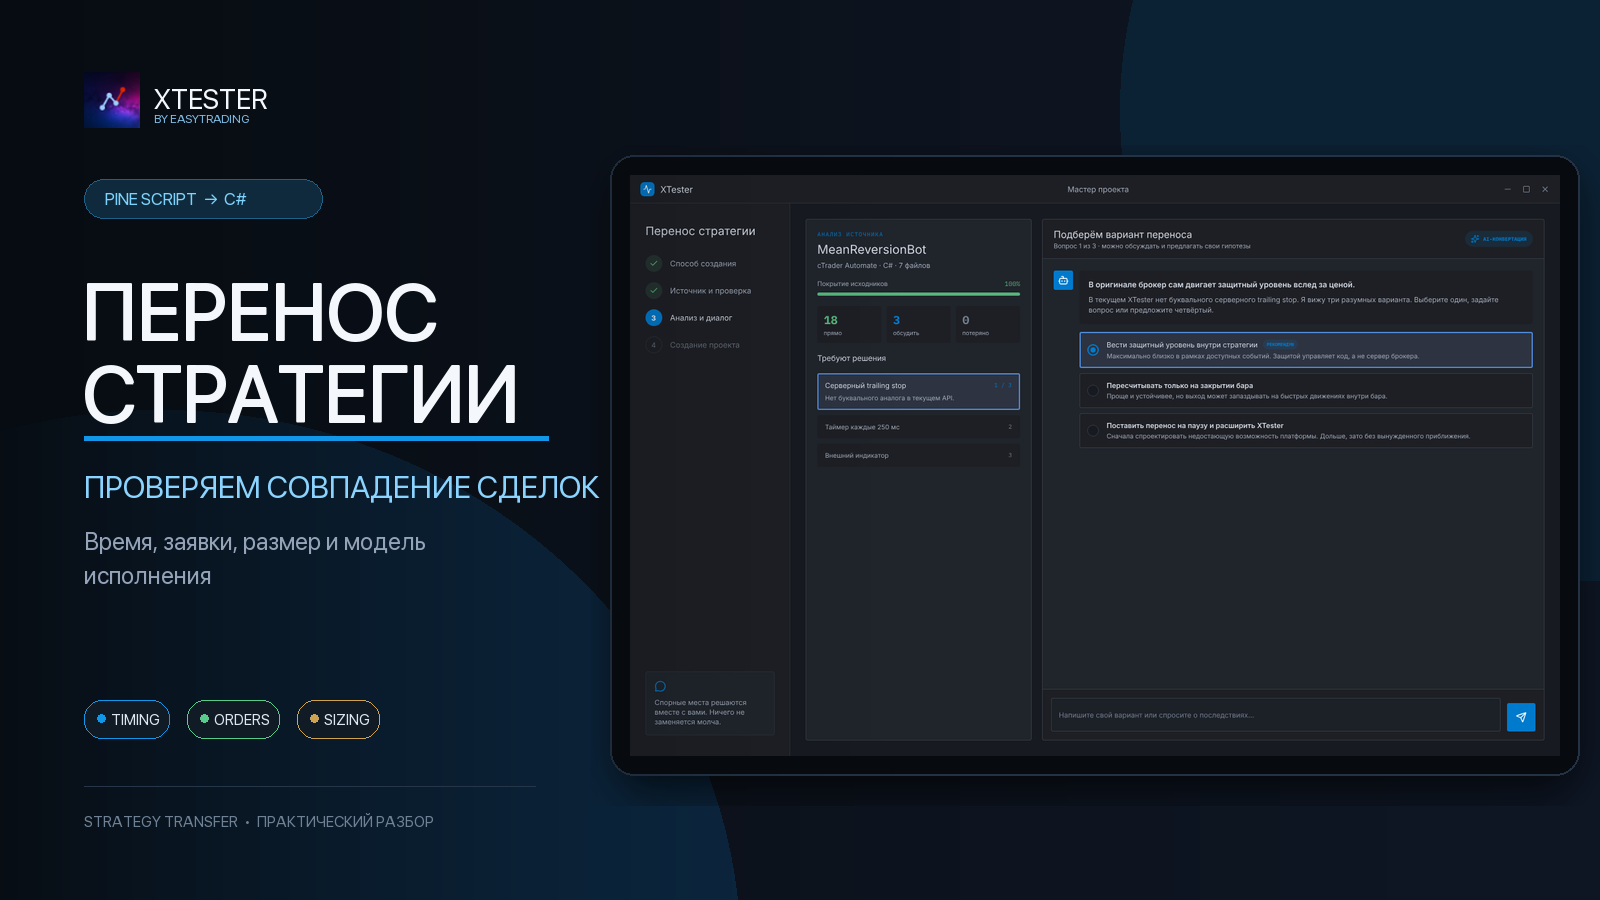This screenshot has width=1600, height=900.
Task: Click the XTester app logo in the title bar
Action: pyautogui.click(x=647, y=189)
